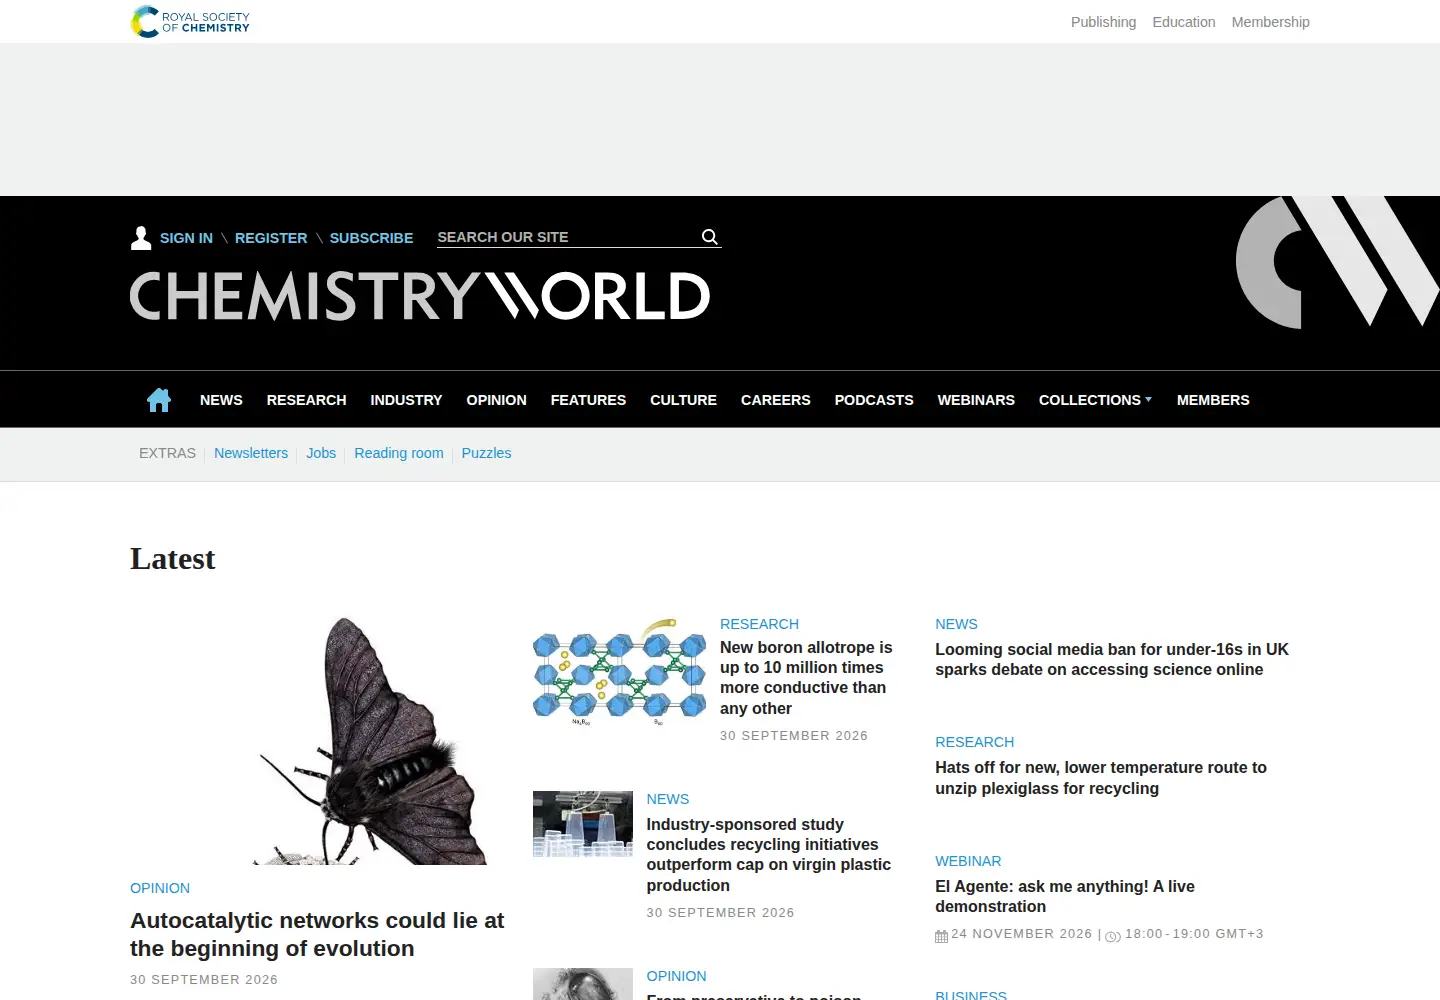Expand the Collections dropdown arrow
Image resolution: width=1440 pixels, height=1000 pixels.
1148,399
